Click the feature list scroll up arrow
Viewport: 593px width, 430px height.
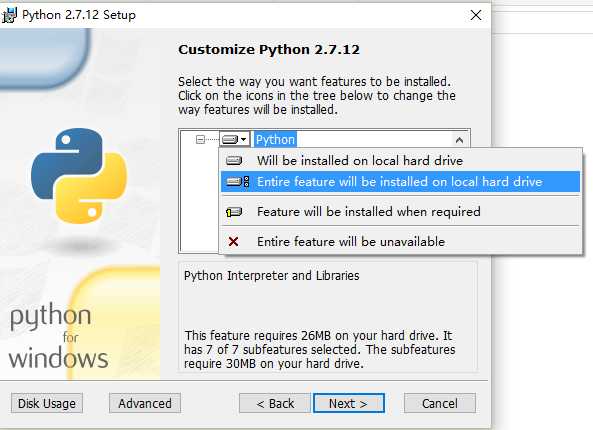click(459, 140)
